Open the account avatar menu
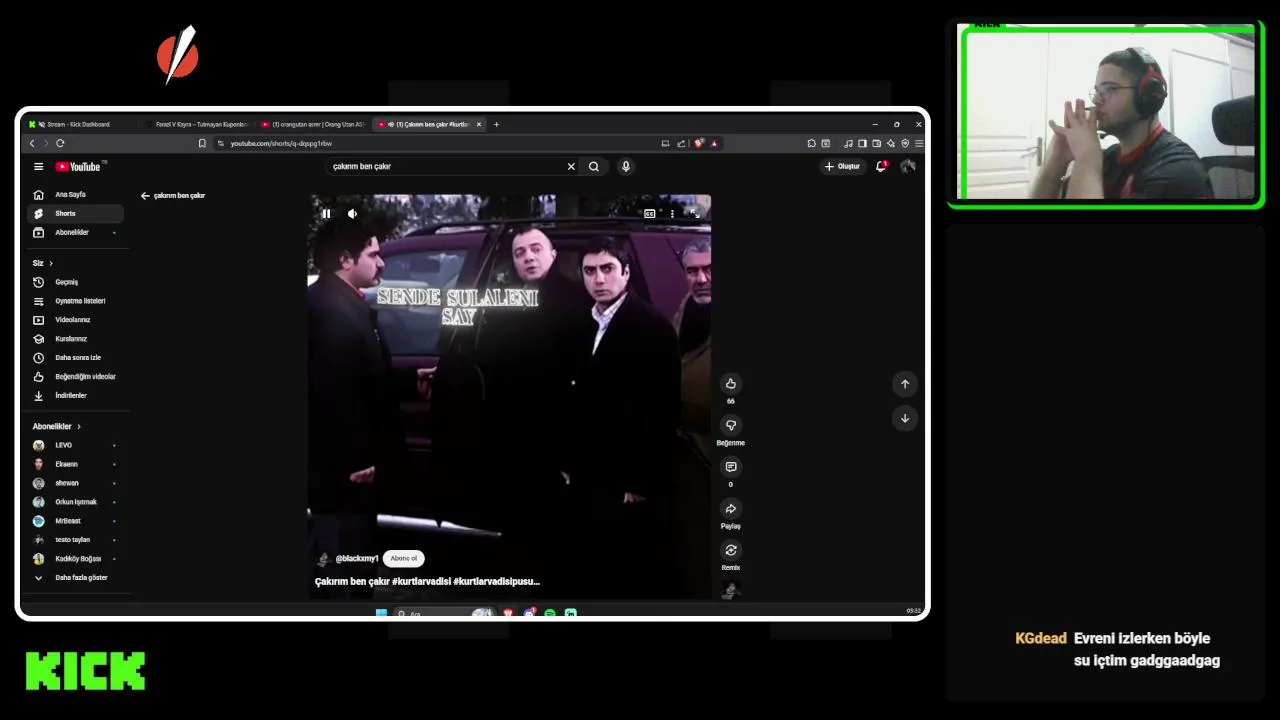The height and width of the screenshot is (720, 1280). [x=908, y=167]
